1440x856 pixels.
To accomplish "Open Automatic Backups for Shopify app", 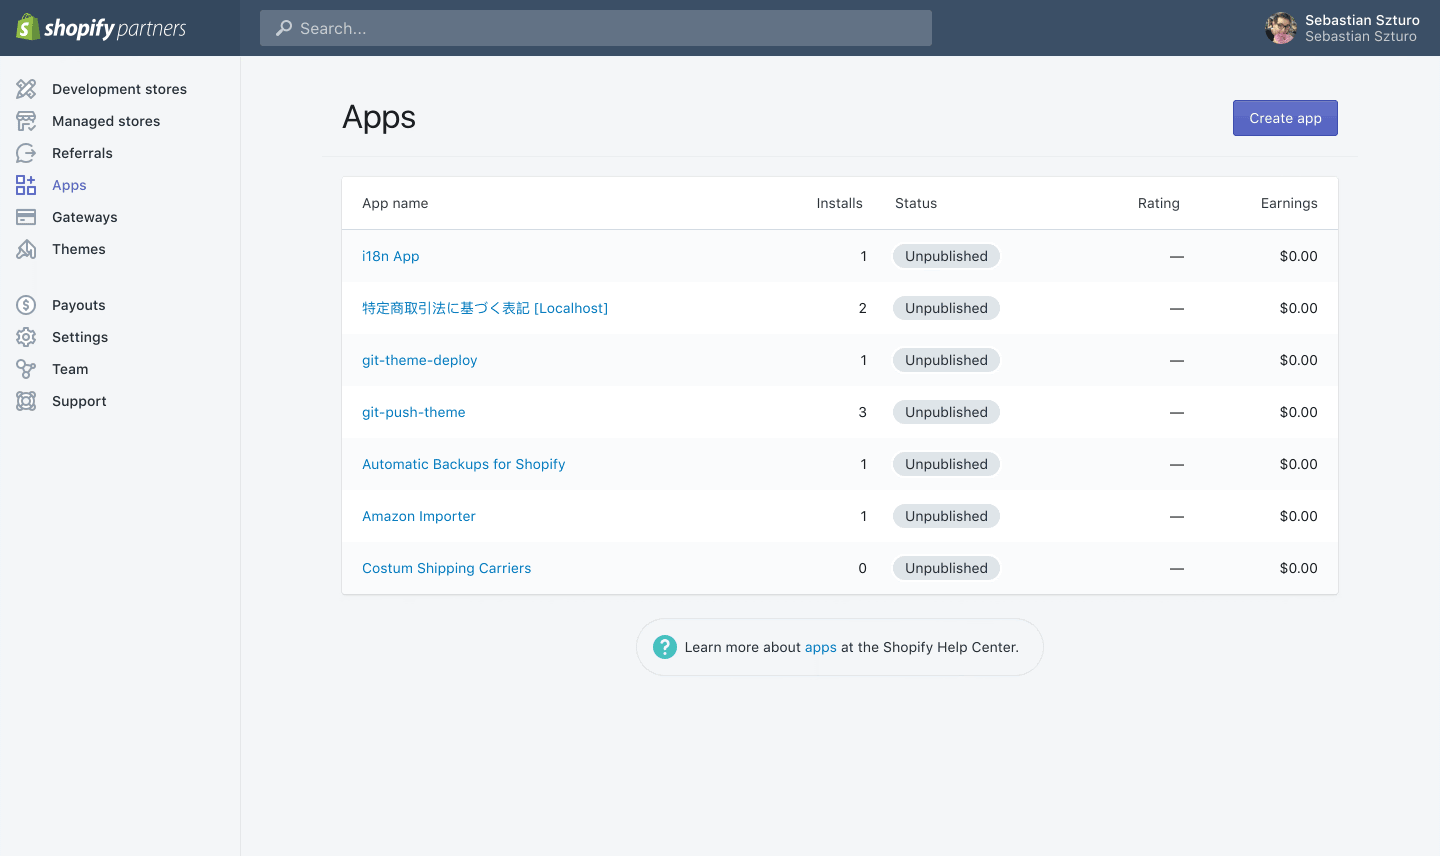I will point(463,464).
